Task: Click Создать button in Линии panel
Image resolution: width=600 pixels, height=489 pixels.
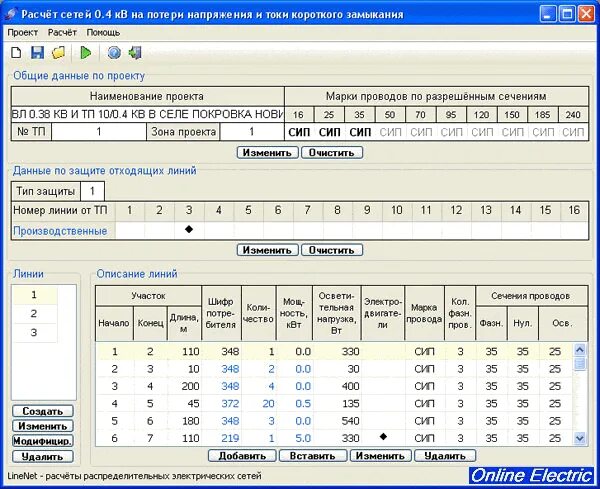Action: pyautogui.click(x=42, y=411)
